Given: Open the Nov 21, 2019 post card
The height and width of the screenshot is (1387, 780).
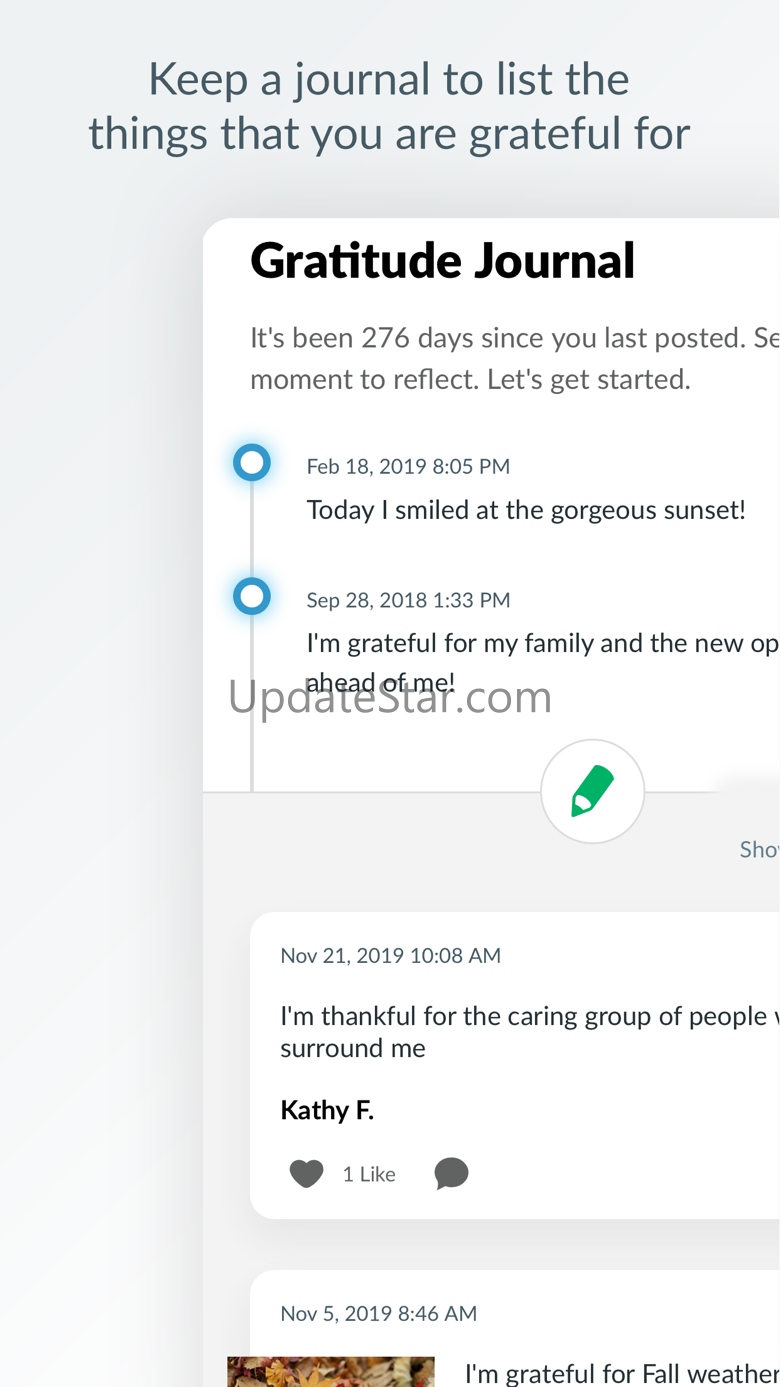Looking at the screenshot, I should [515, 1065].
